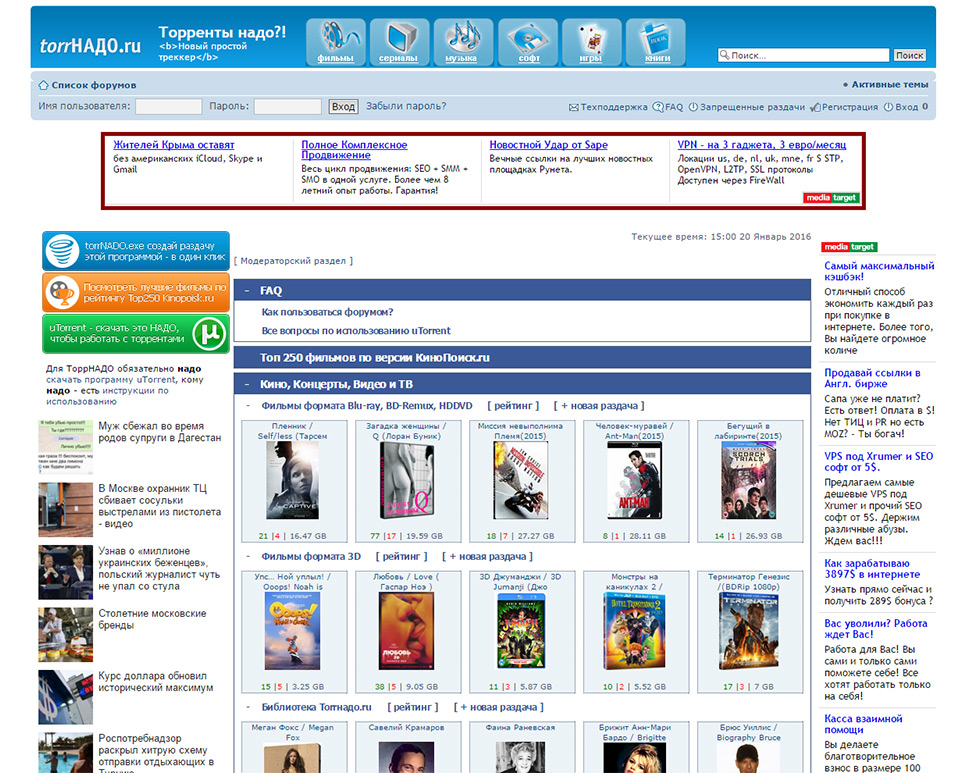The image size is (958, 773).
Task: Open the Миссия невыполнима poster
Action: pyautogui.click(x=521, y=480)
